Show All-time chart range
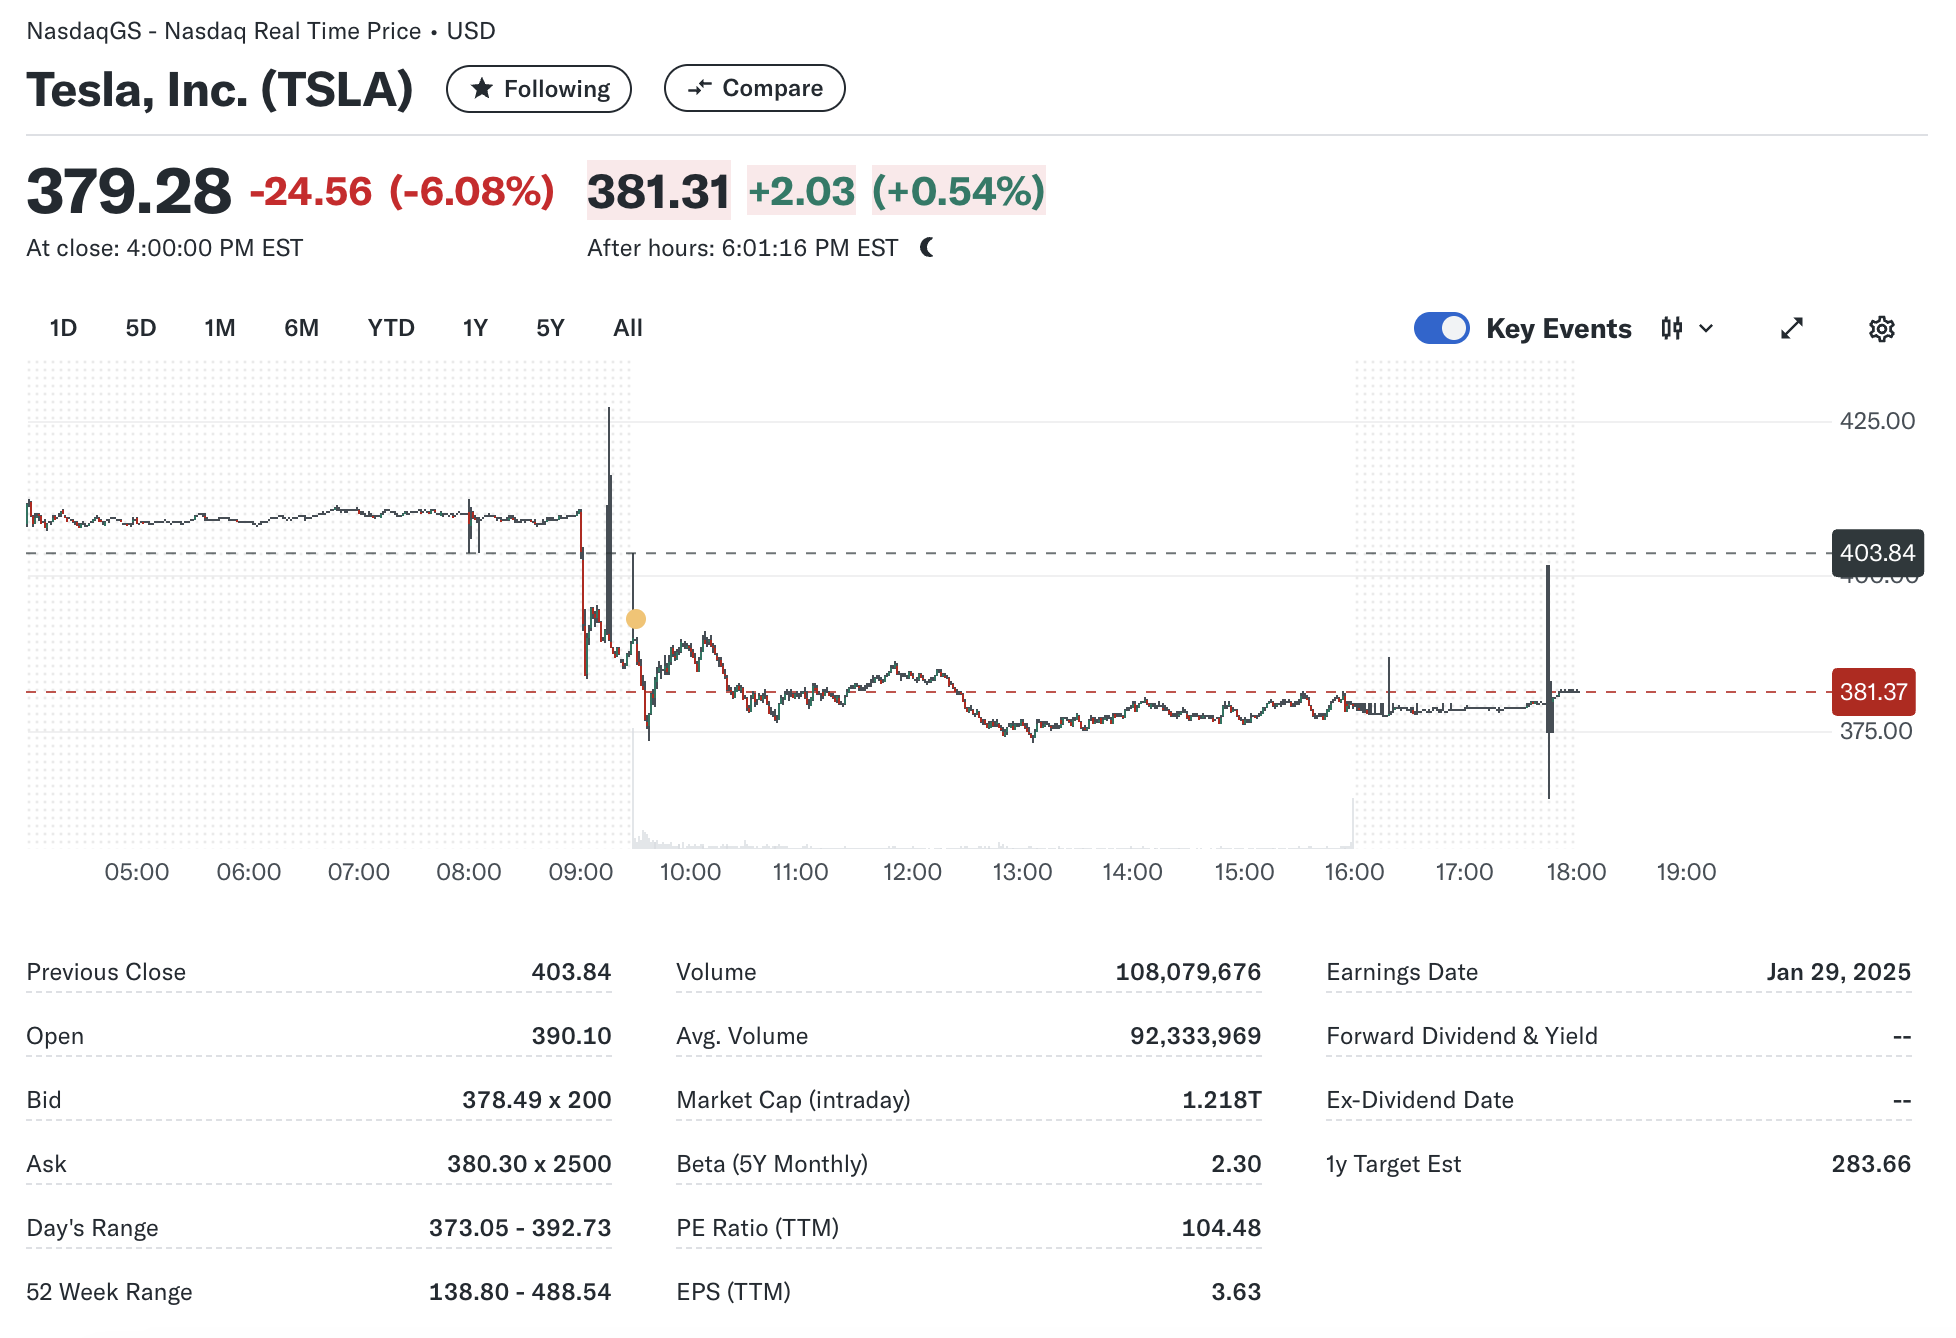Screen dimensions: 1956x1338 [627, 328]
